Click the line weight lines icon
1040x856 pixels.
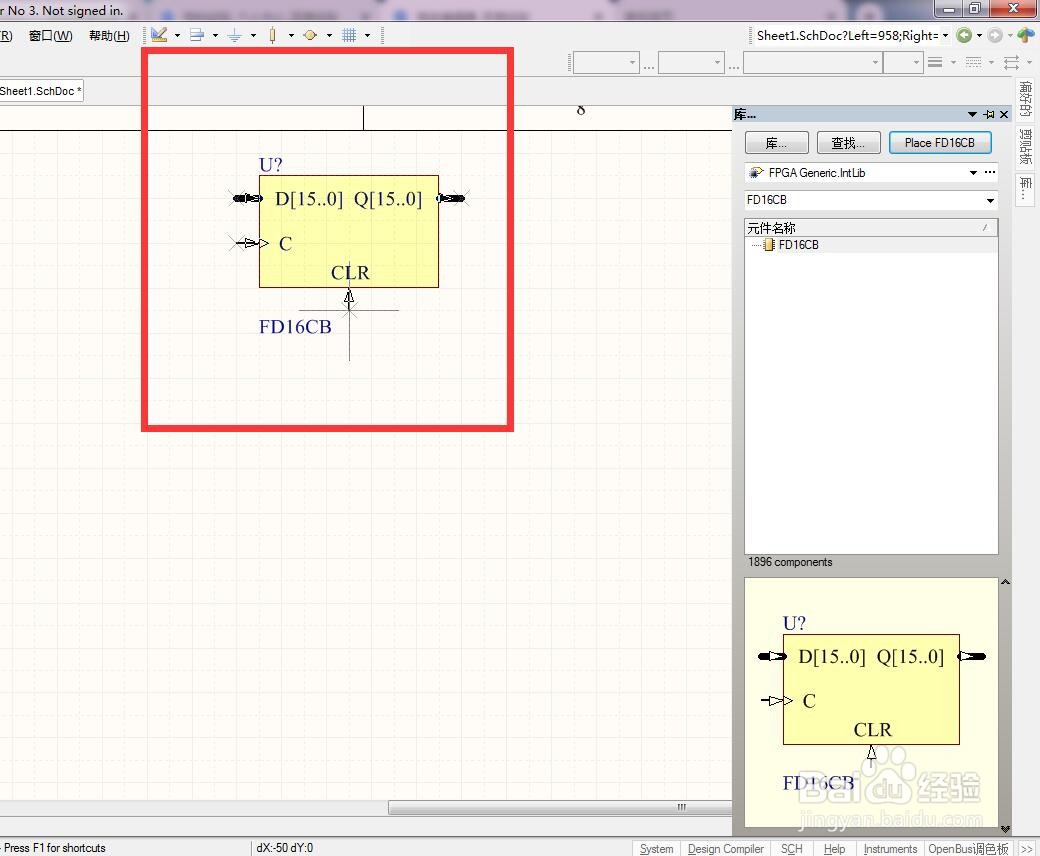(935, 62)
